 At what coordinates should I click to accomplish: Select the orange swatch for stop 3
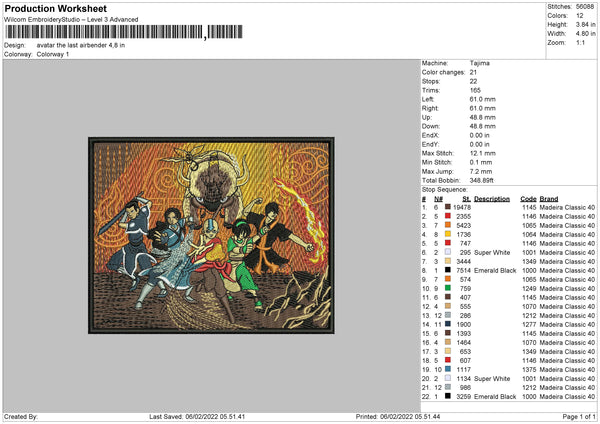(x=448, y=225)
